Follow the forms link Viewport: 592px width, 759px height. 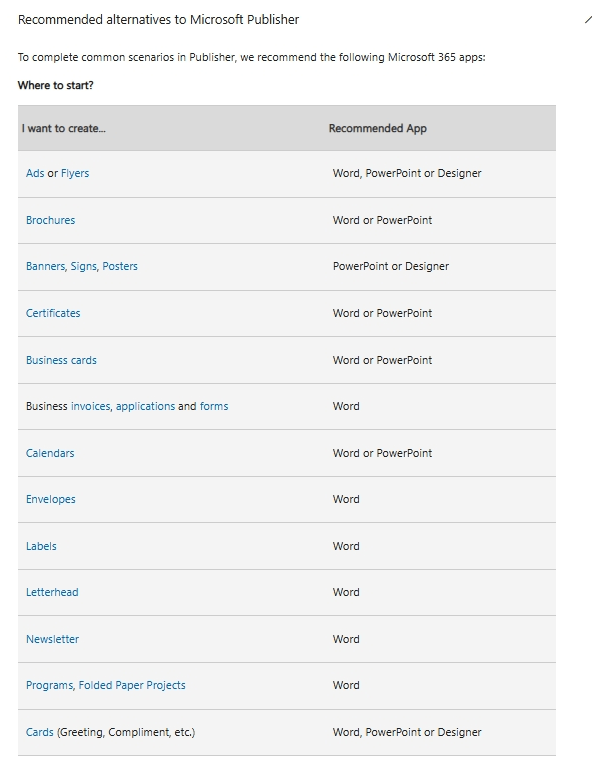click(214, 406)
